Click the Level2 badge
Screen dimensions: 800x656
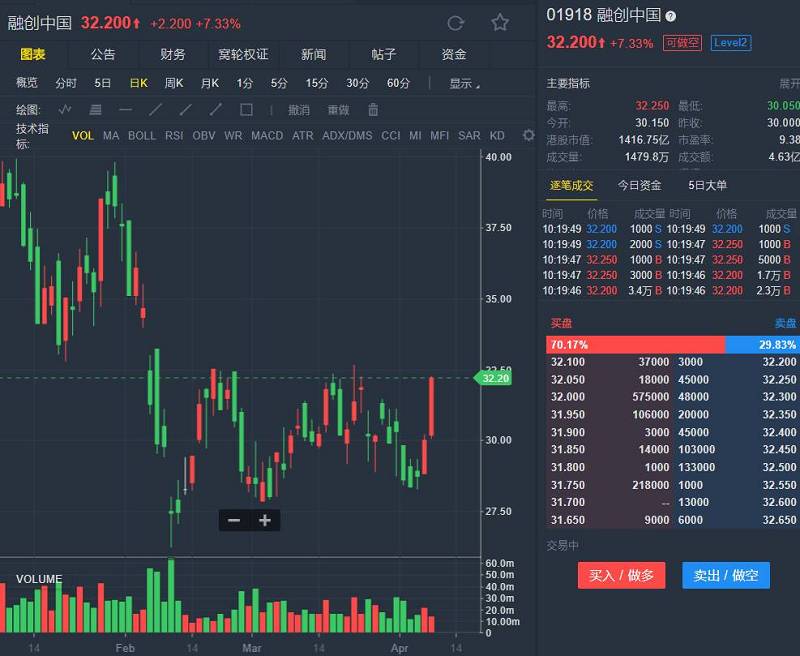[731, 42]
